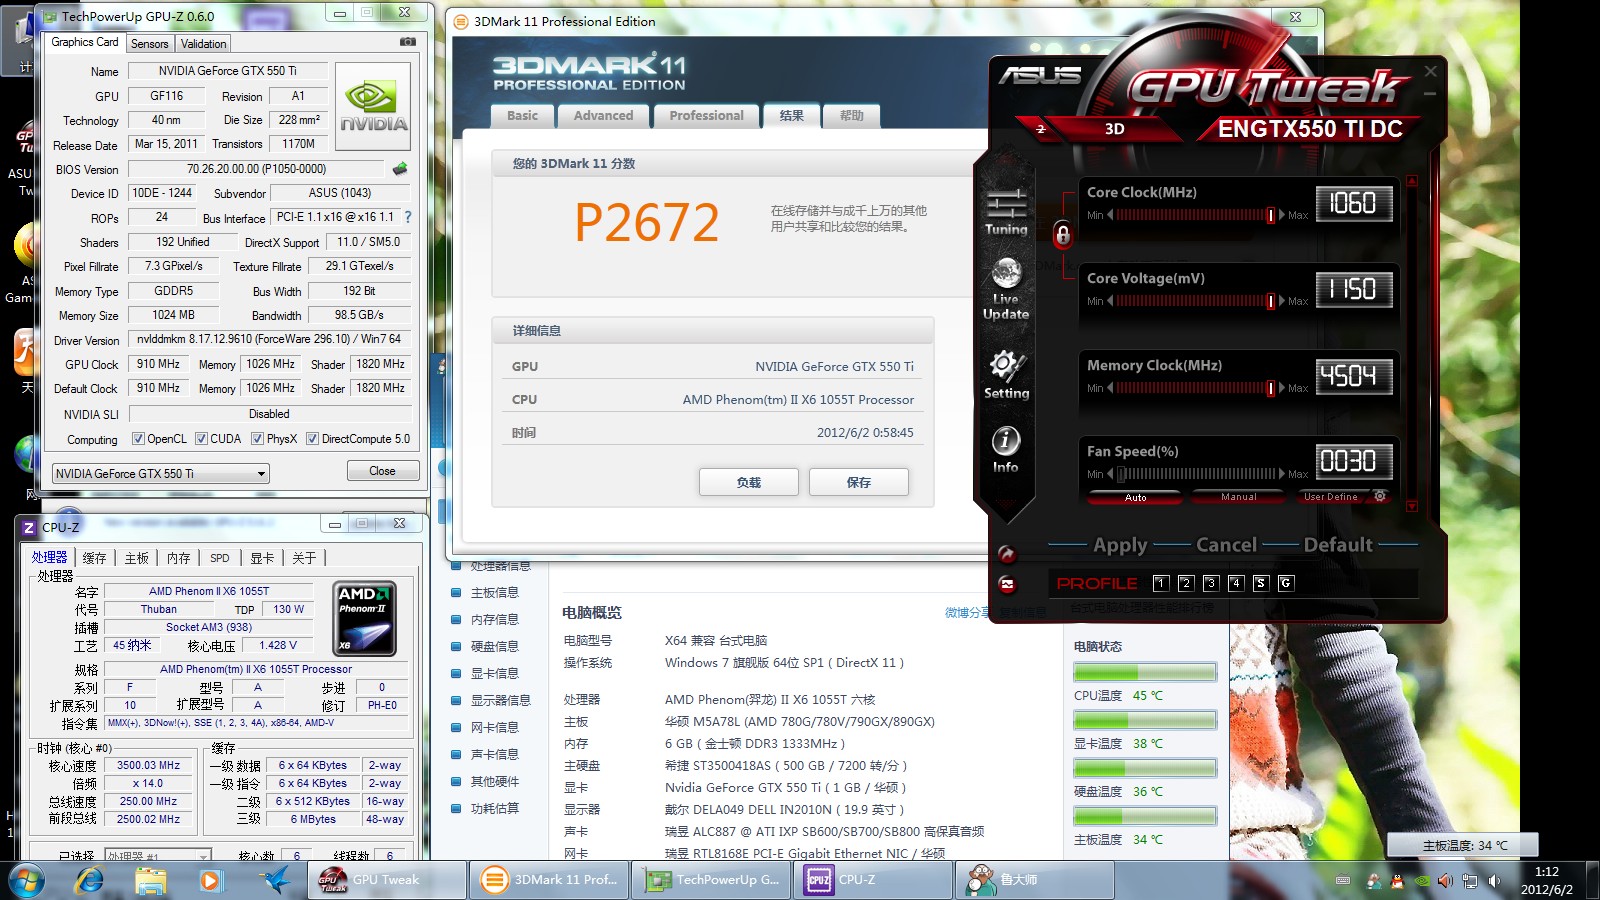Open the NVIDIA GeForce GTX 550 Ti dropdown
Image resolution: width=1600 pixels, height=900 pixels.
click(x=161, y=474)
